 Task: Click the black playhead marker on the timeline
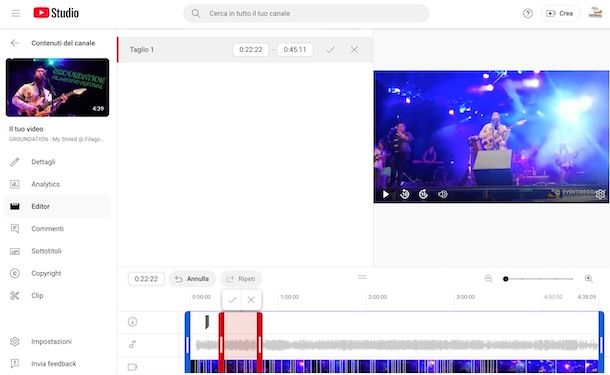click(x=207, y=322)
